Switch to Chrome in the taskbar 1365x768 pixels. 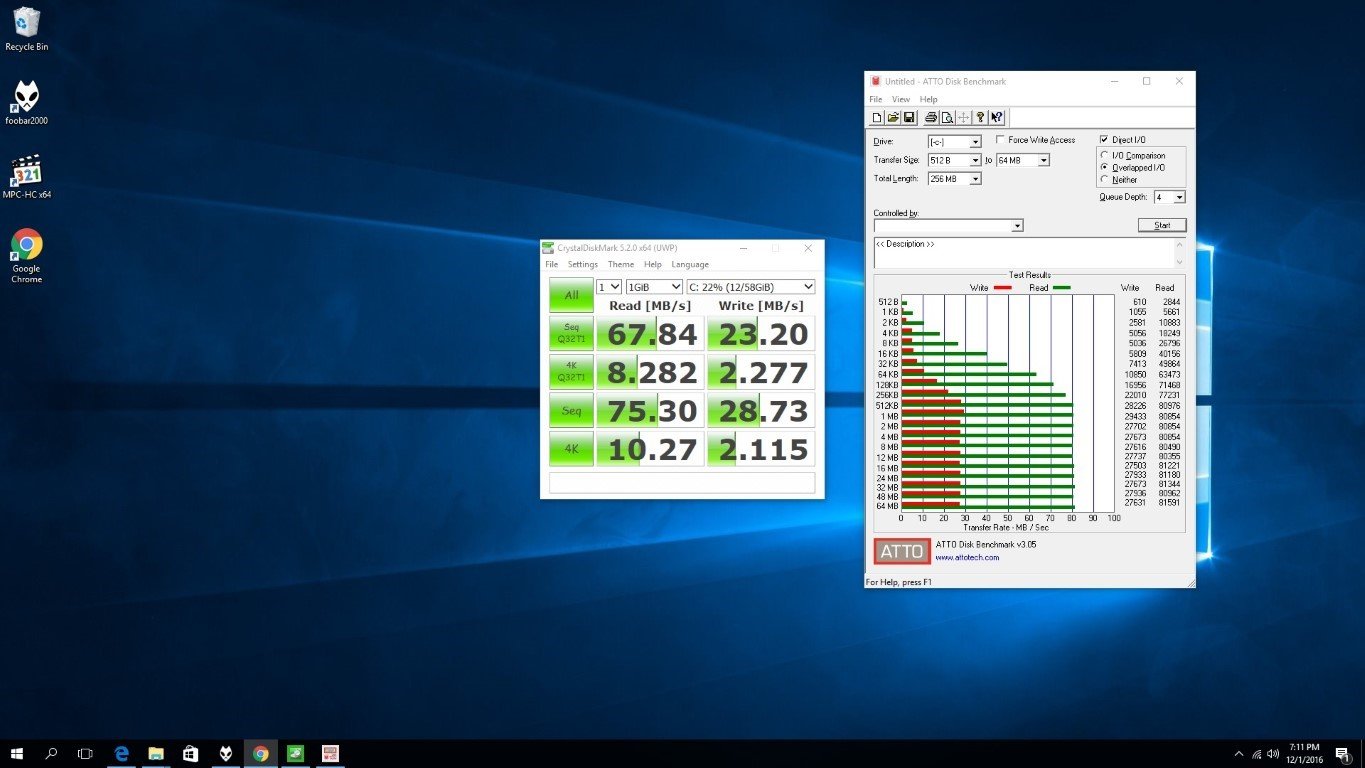(x=261, y=753)
